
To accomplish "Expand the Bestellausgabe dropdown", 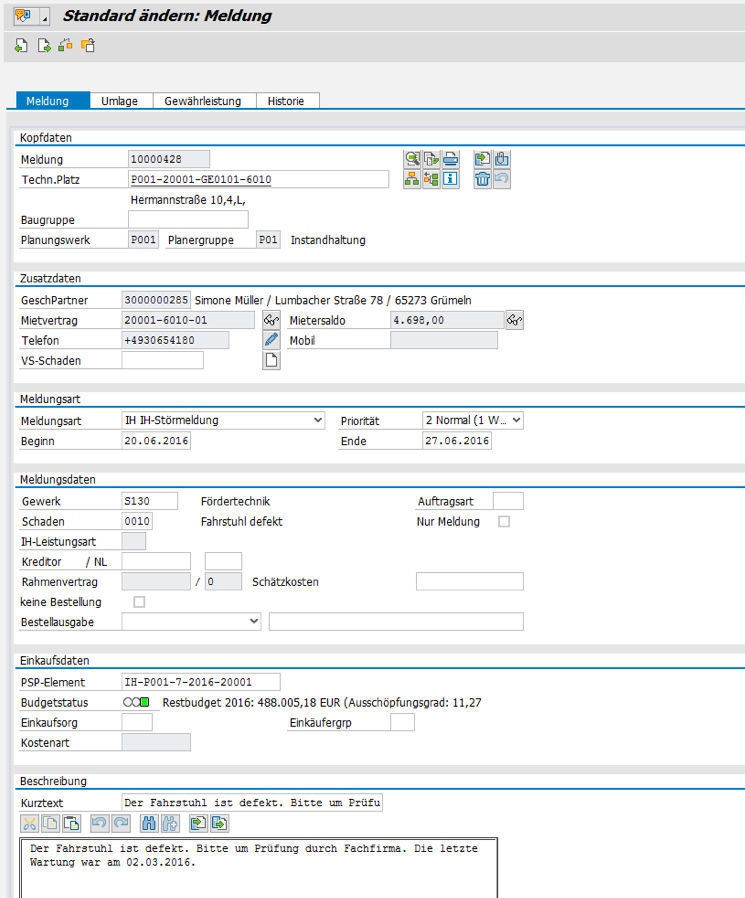I will (x=254, y=622).
